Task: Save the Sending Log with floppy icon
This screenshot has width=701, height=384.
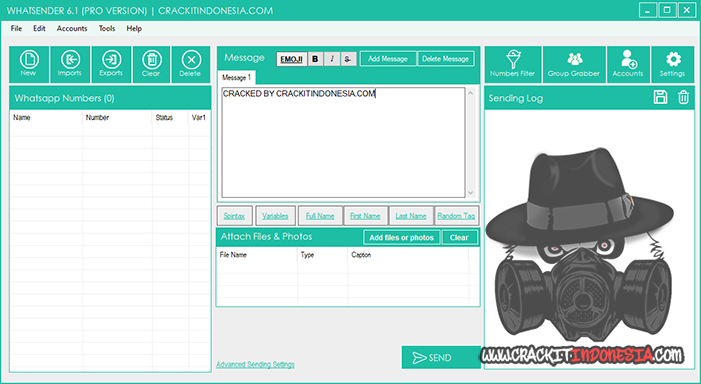Action: point(660,97)
